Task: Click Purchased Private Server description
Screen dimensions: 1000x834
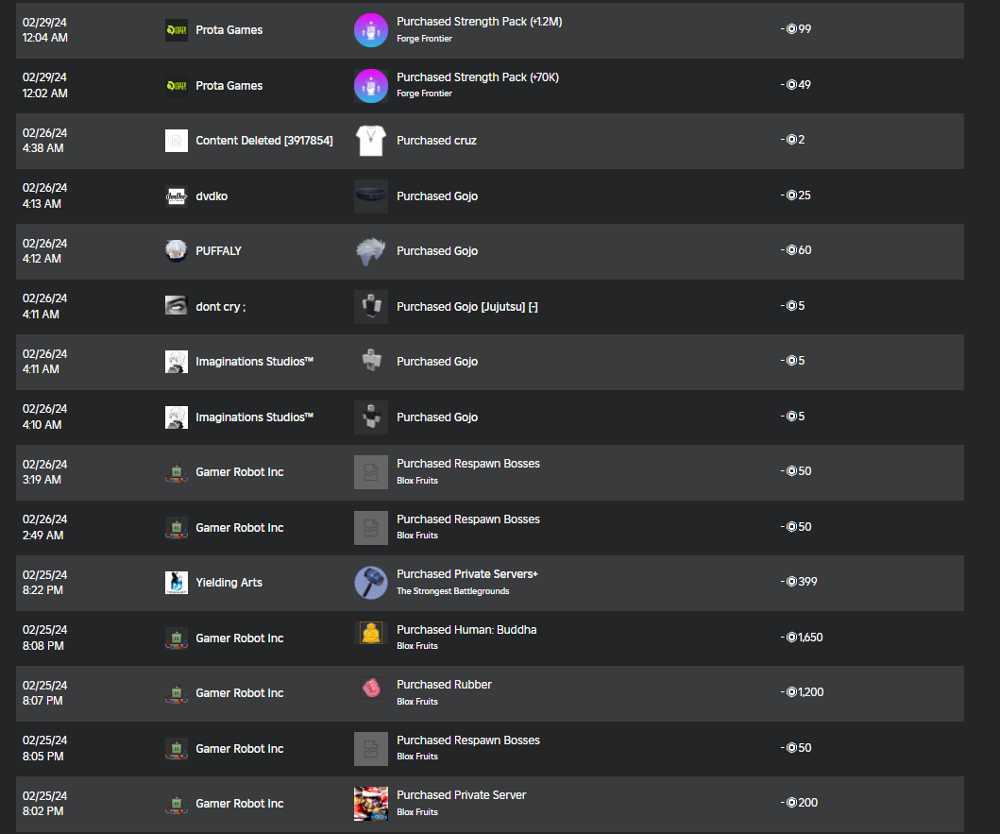Action: tap(461, 794)
